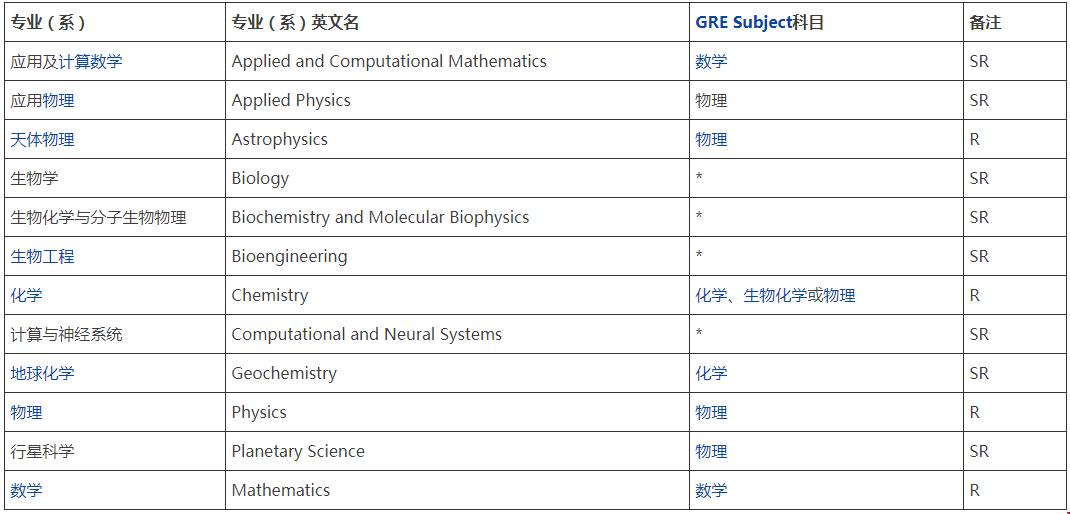Follow the 数学 department link in last row

point(26,490)
